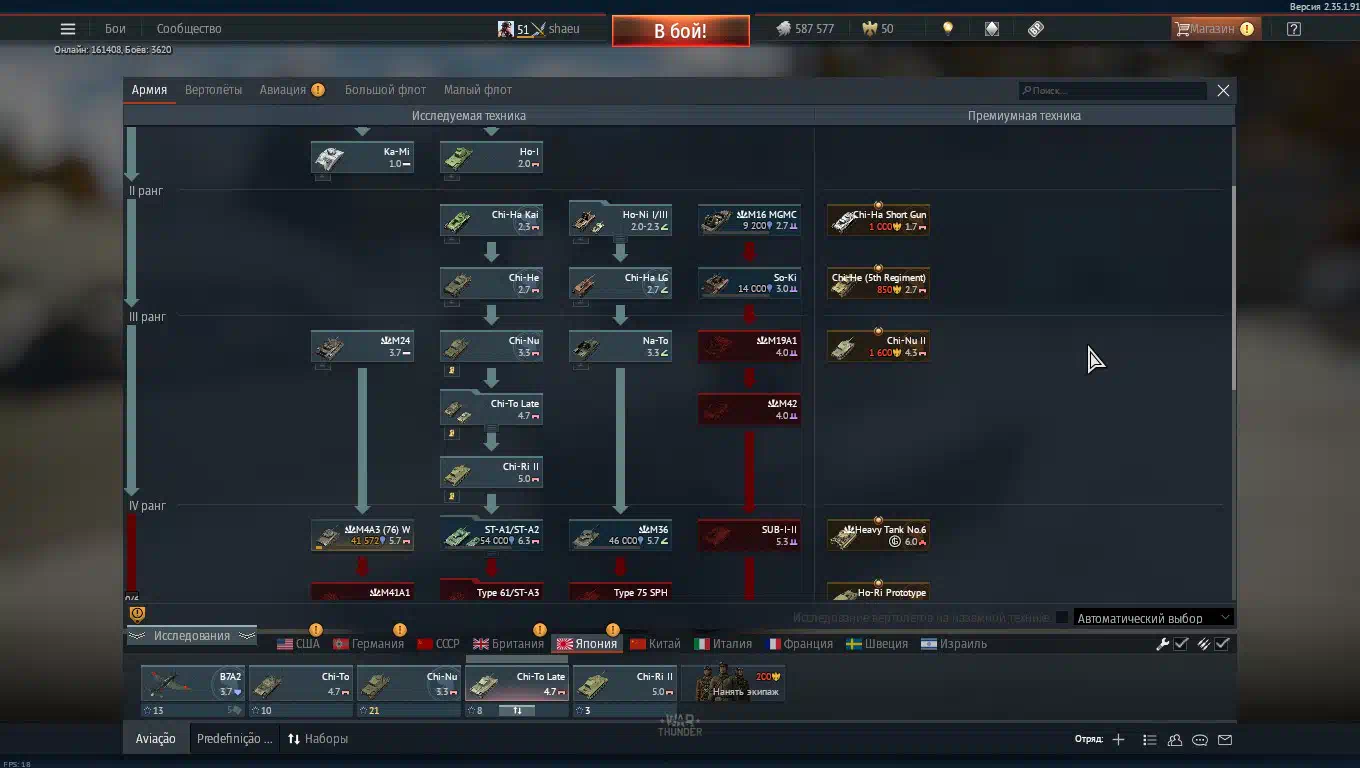The height and width of the screenshot is (768, 1360).
Task: Open the Бои menu
Action: (115, 29)
